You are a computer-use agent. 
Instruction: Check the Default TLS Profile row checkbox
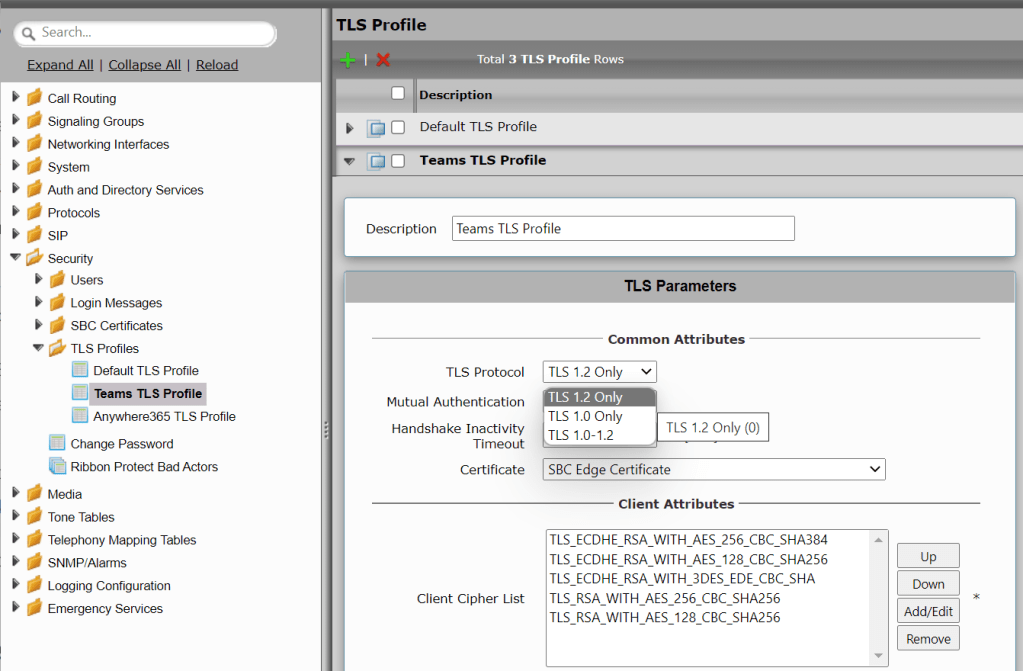point(398,127)
